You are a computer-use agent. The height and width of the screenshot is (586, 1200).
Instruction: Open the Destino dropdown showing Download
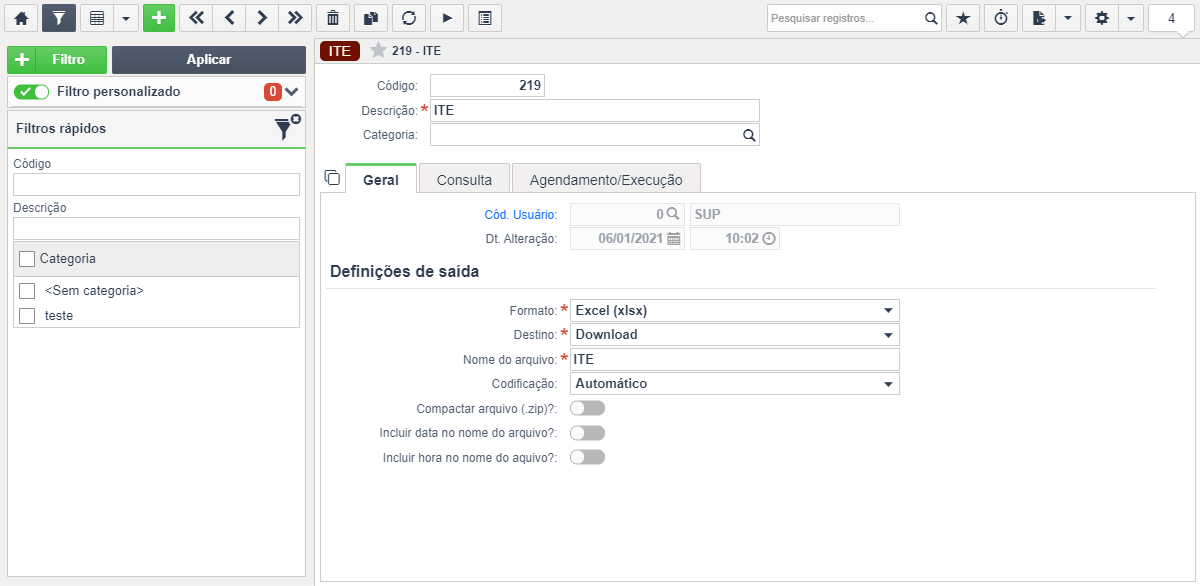pos(733,334)
